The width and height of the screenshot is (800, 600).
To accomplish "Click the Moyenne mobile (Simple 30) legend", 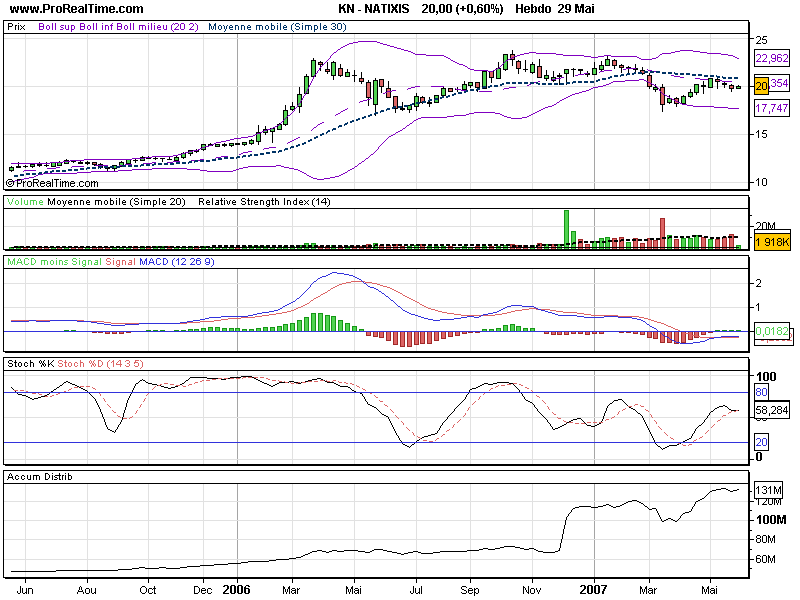I will click(x=277, y=27).
